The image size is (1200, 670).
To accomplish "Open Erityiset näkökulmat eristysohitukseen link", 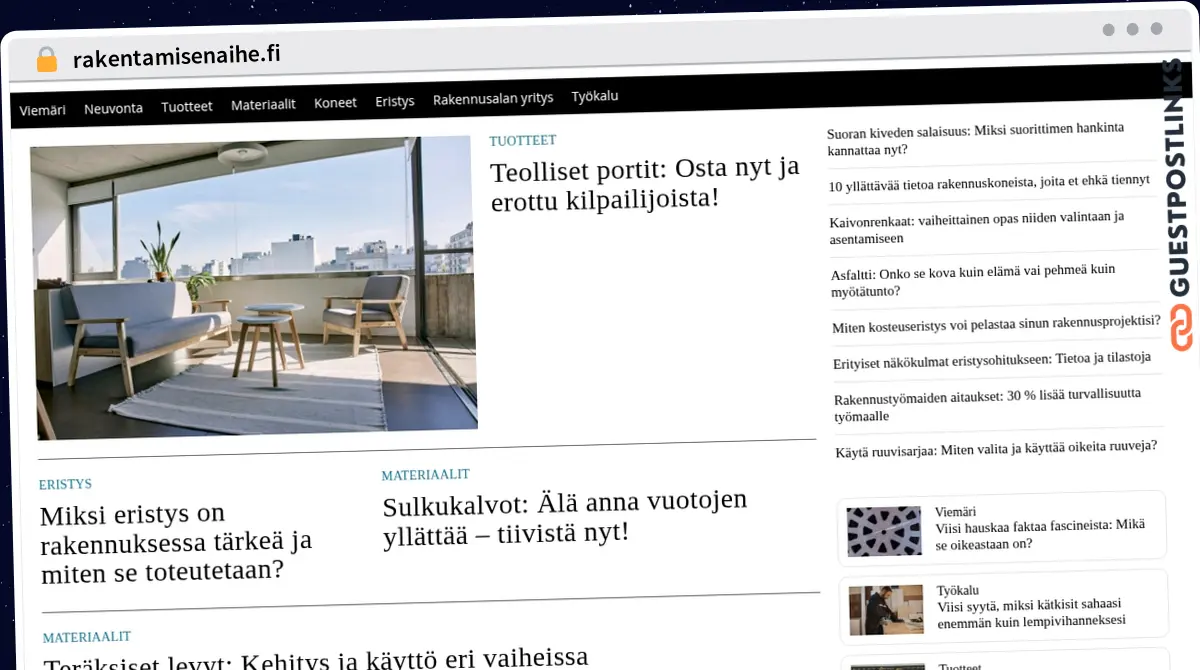I will 992,360.
